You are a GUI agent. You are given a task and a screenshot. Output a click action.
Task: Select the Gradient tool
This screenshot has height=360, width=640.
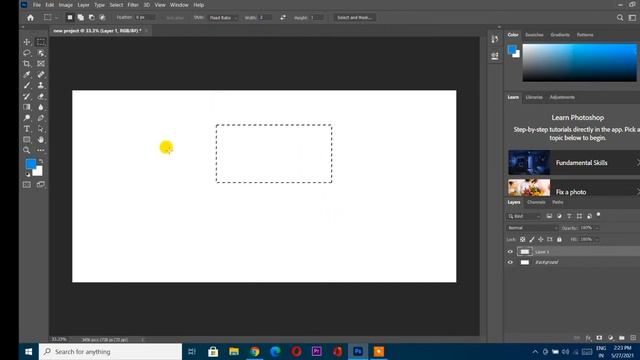27,107
